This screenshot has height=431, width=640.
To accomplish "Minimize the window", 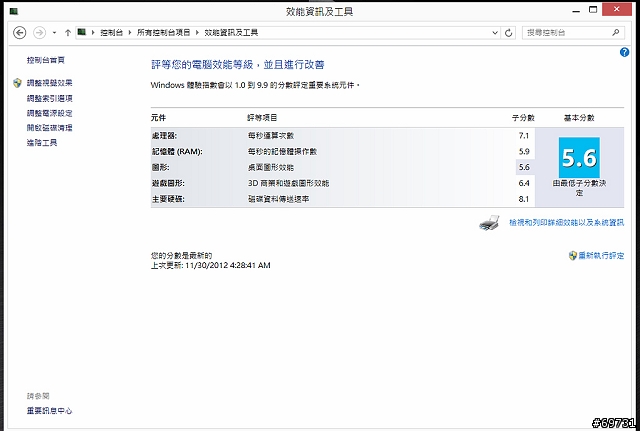I will click(x=576, y=11).
